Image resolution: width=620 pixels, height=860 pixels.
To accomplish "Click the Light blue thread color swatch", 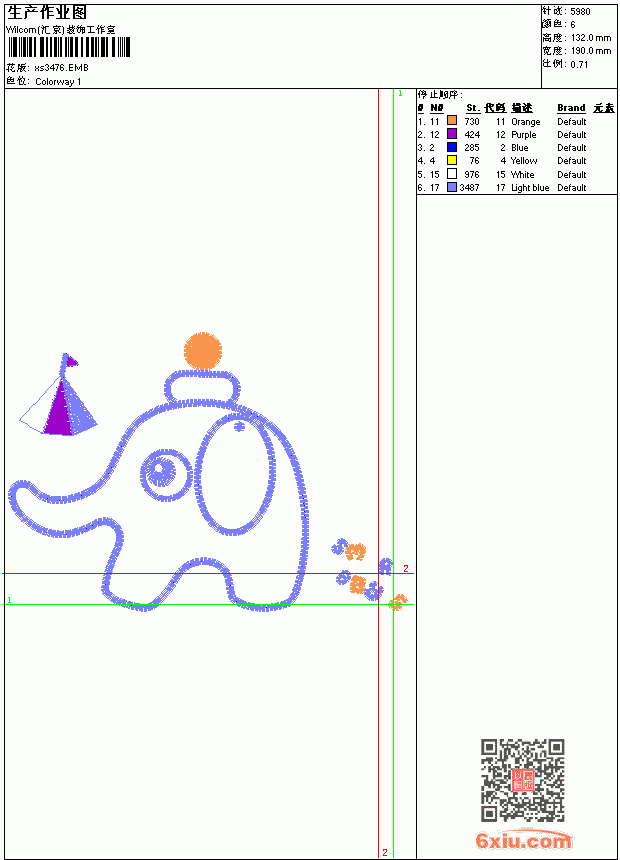I will click(x=452, y=187).
